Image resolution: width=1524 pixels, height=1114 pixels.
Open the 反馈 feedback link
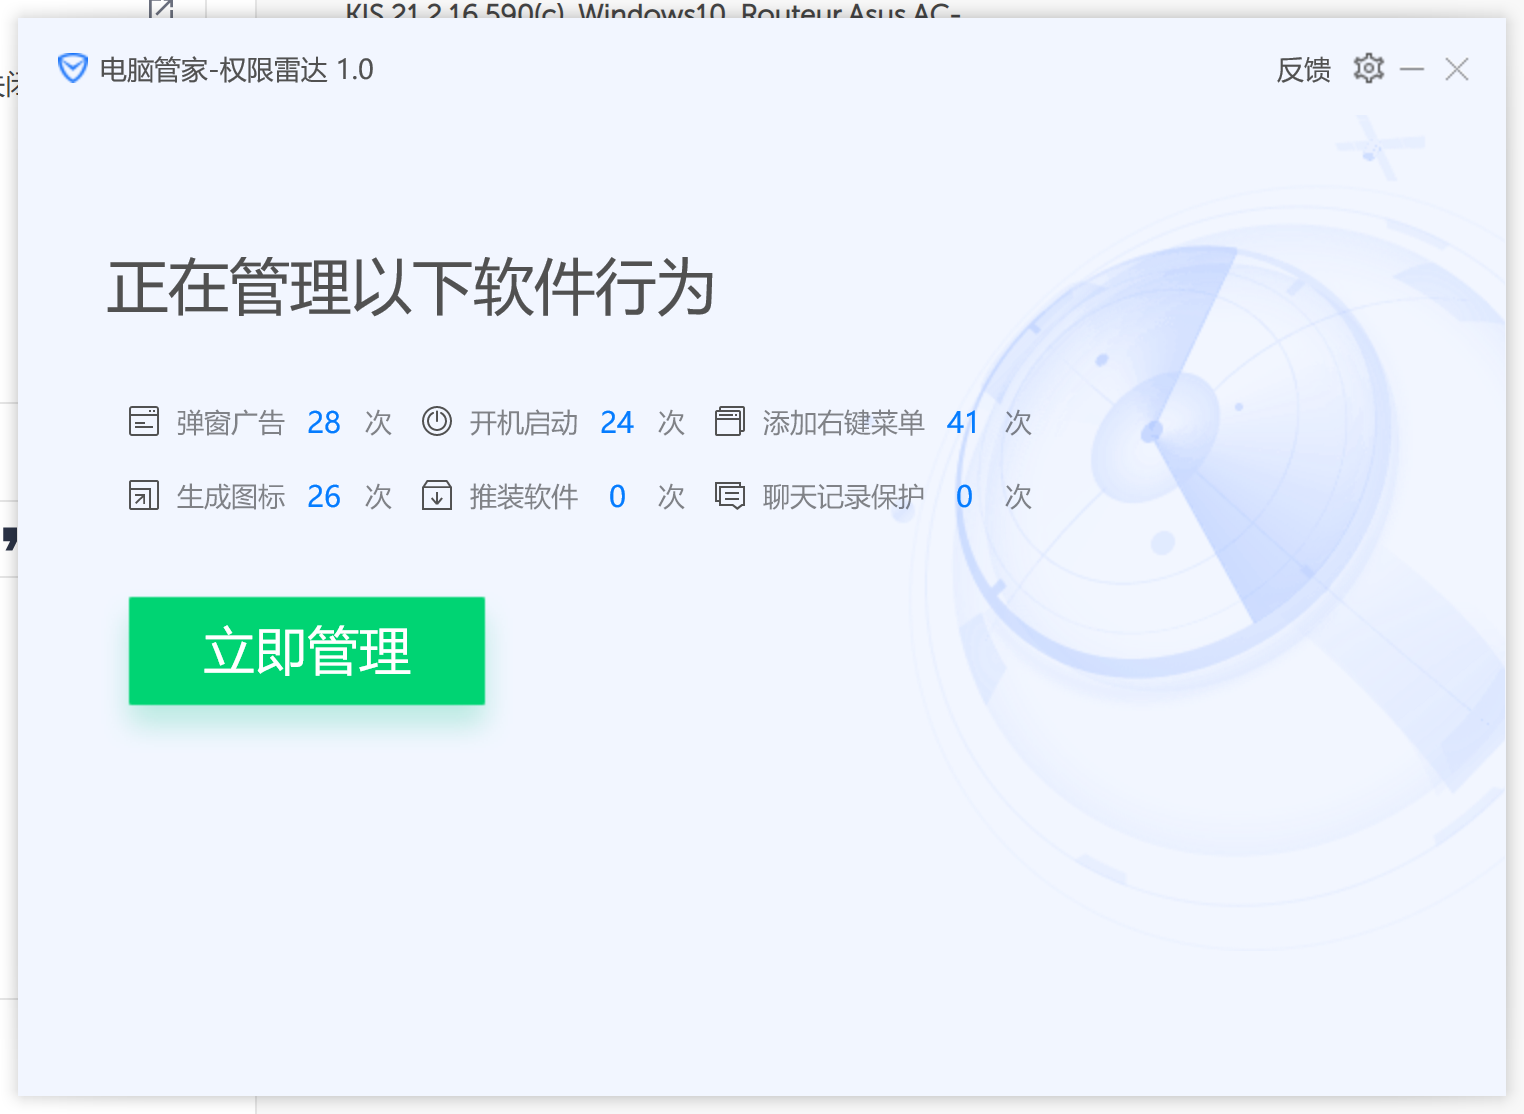pos(1304,70)
